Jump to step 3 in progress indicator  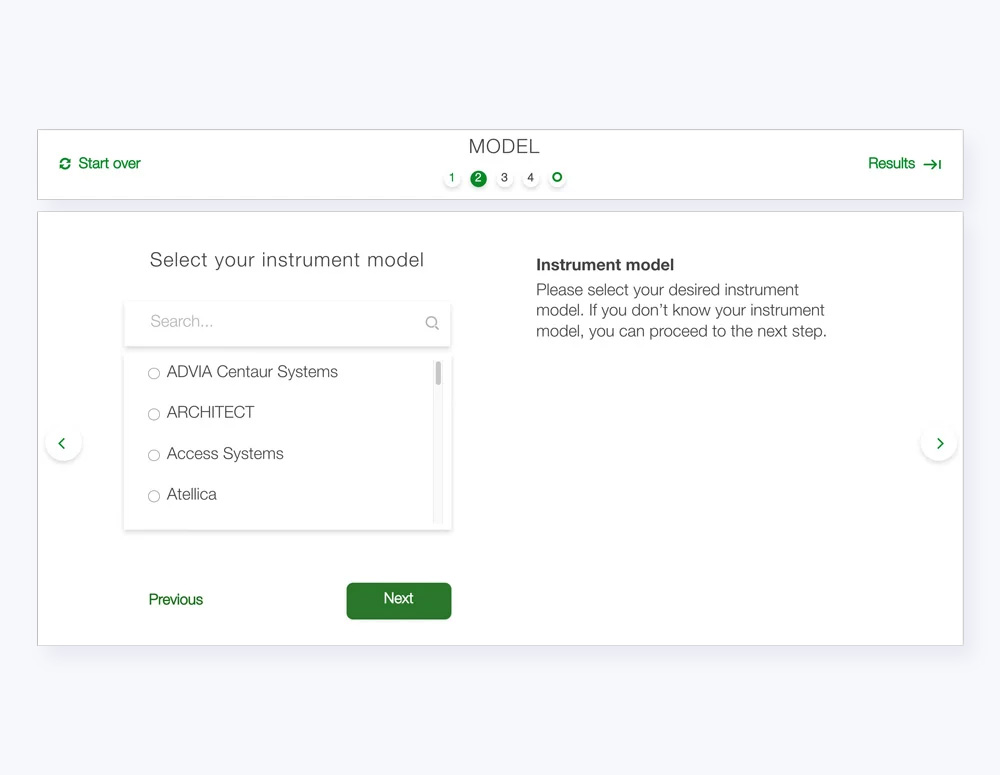(x=504, y=178)
